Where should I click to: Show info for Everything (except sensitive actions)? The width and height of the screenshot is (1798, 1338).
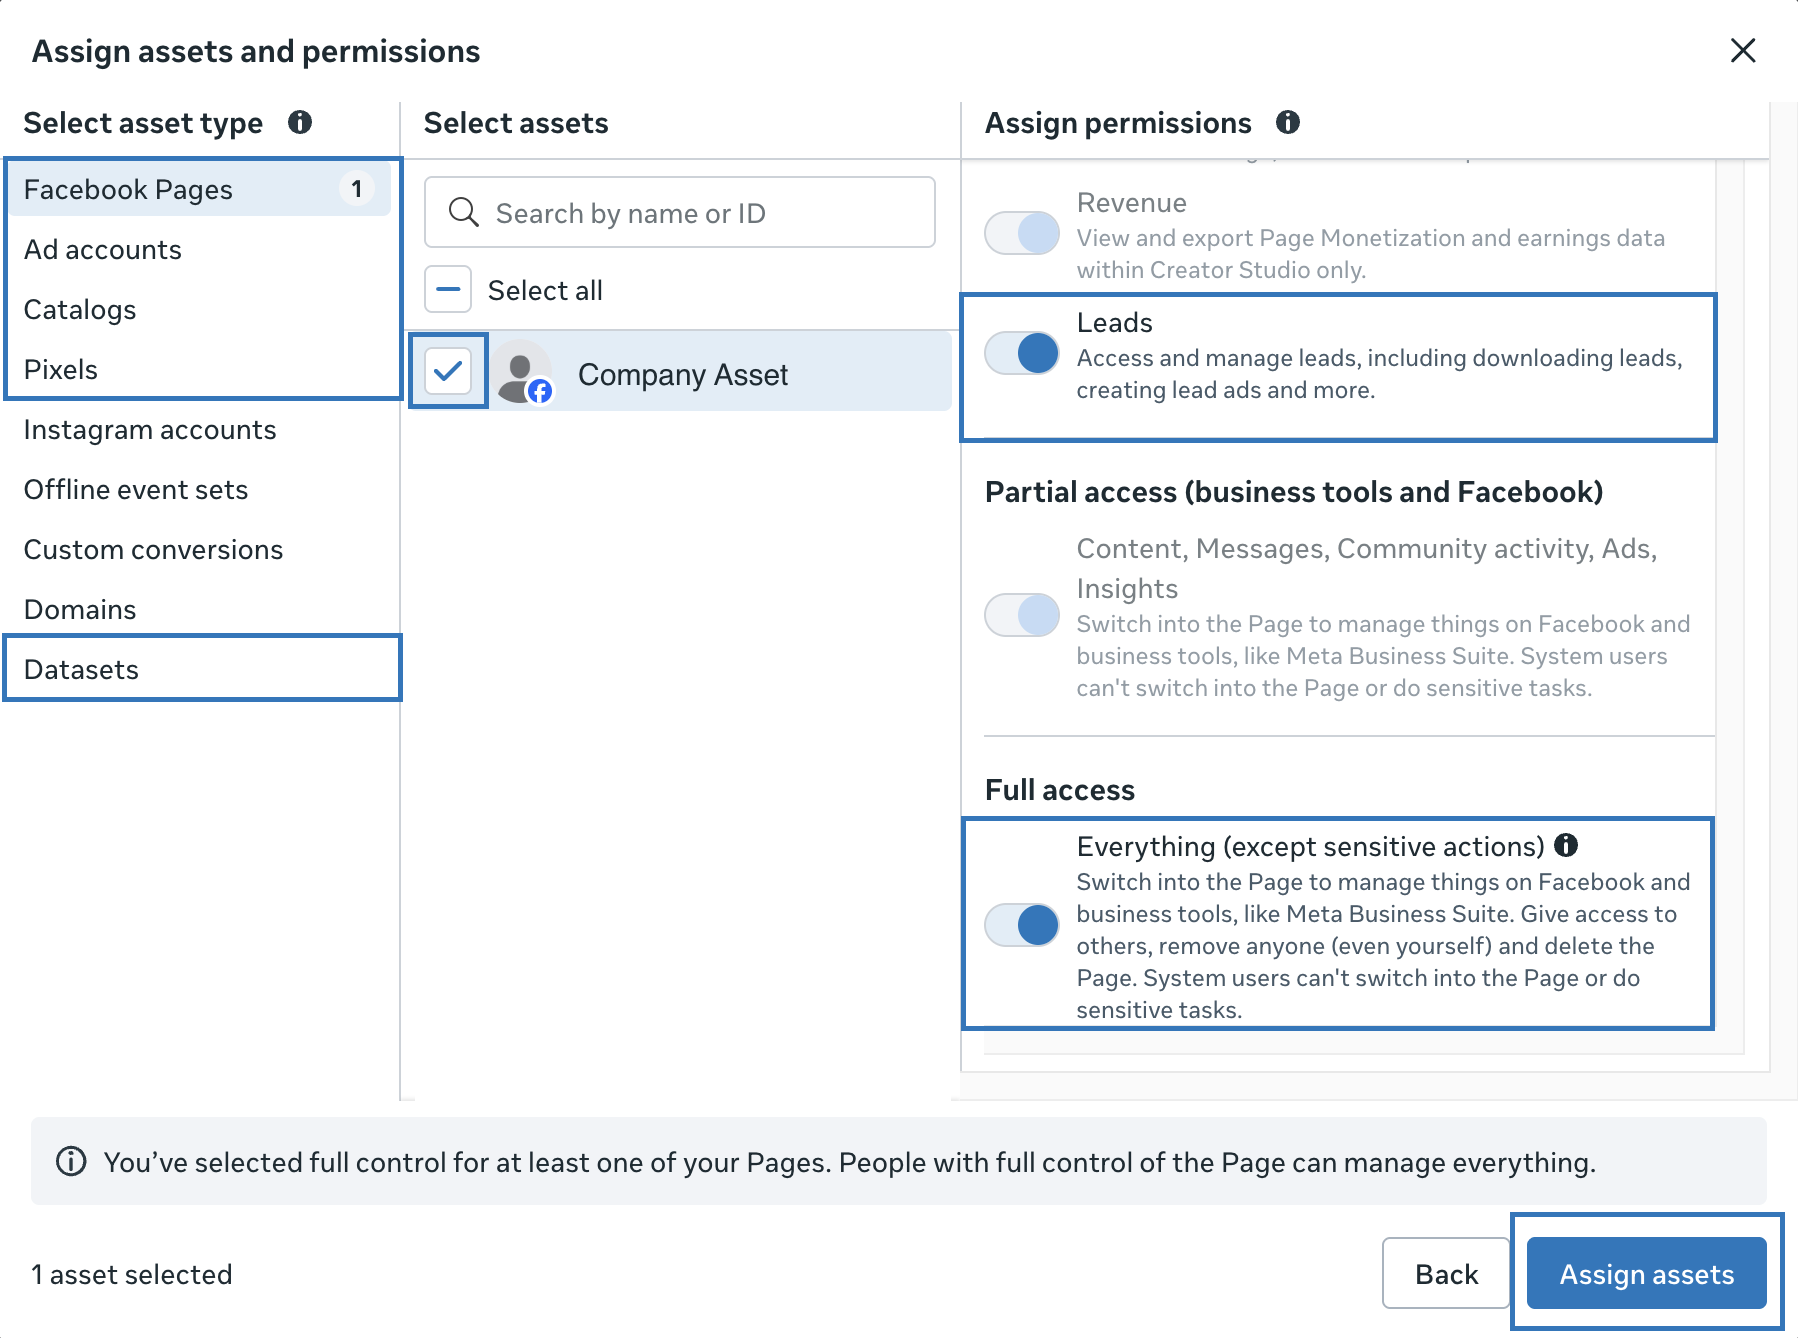1566,845
